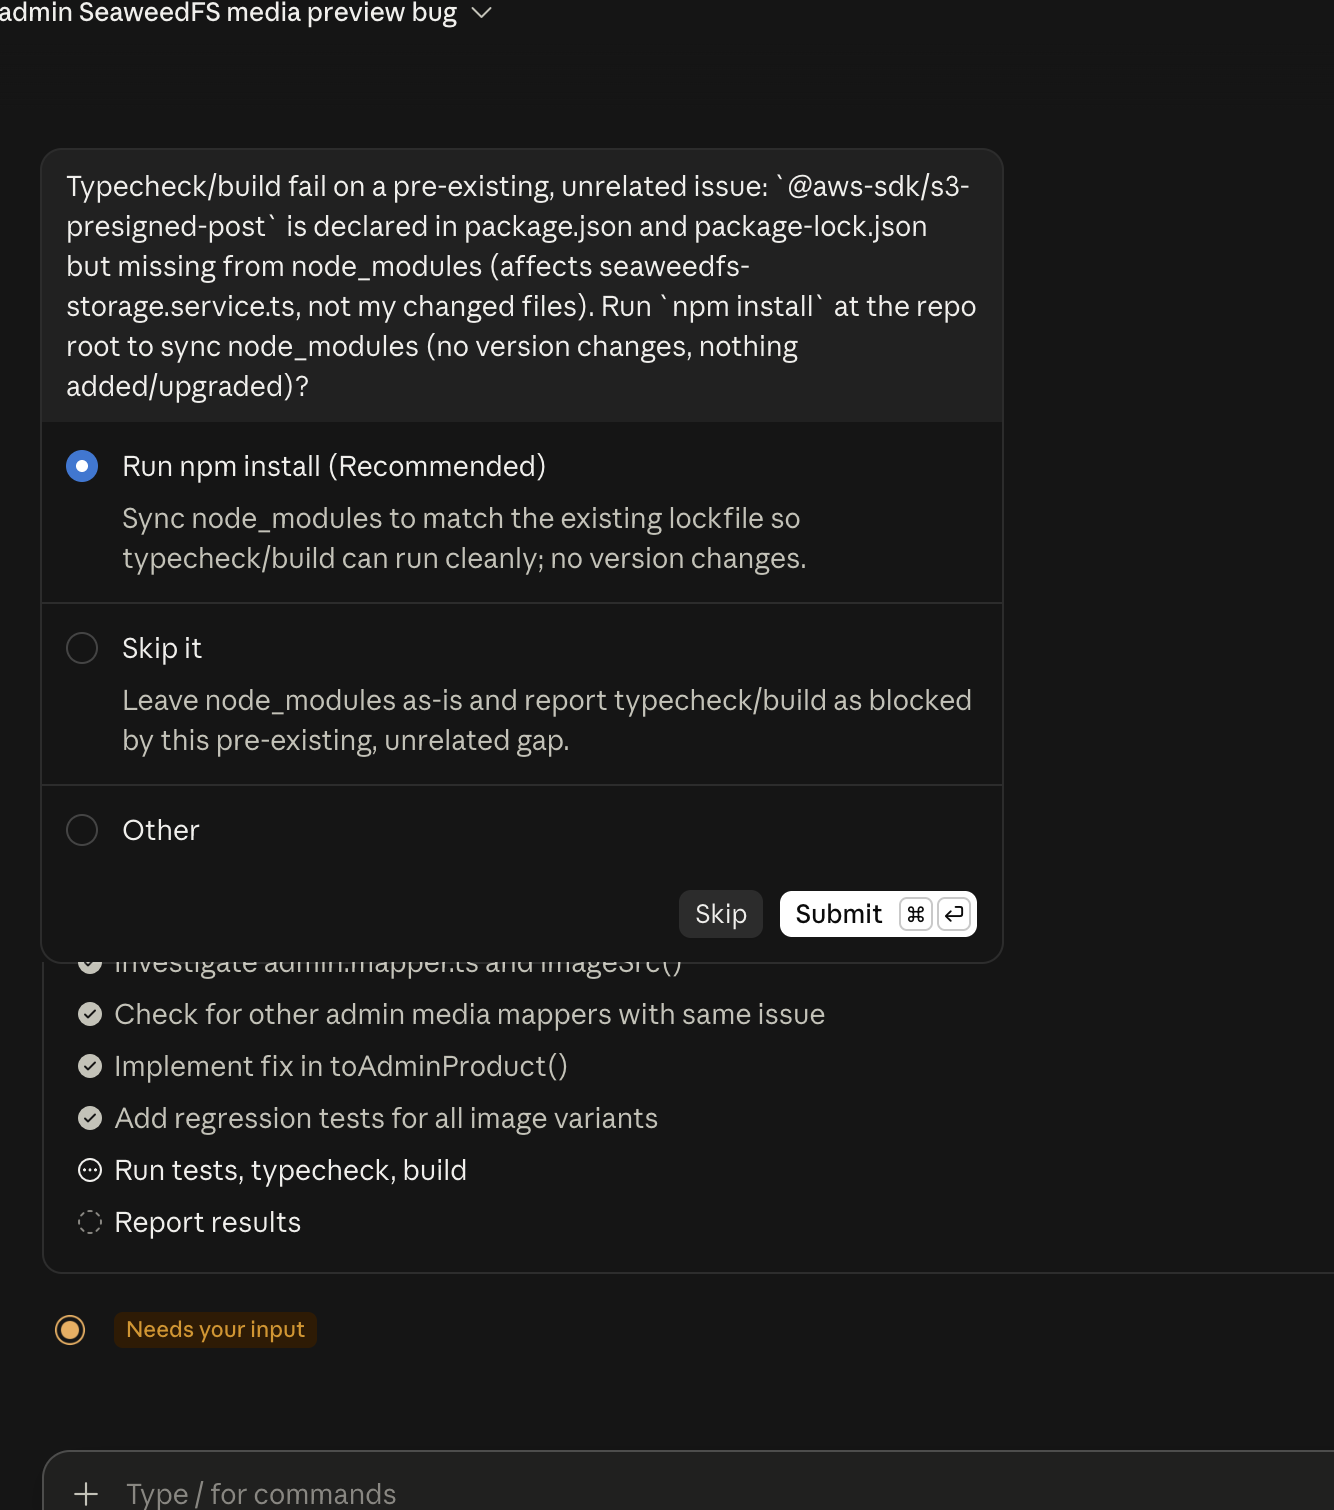Open the Run tests, typecheck, build task item
This screenshot has height=1510, width=1334.
tap(290, 1170)
